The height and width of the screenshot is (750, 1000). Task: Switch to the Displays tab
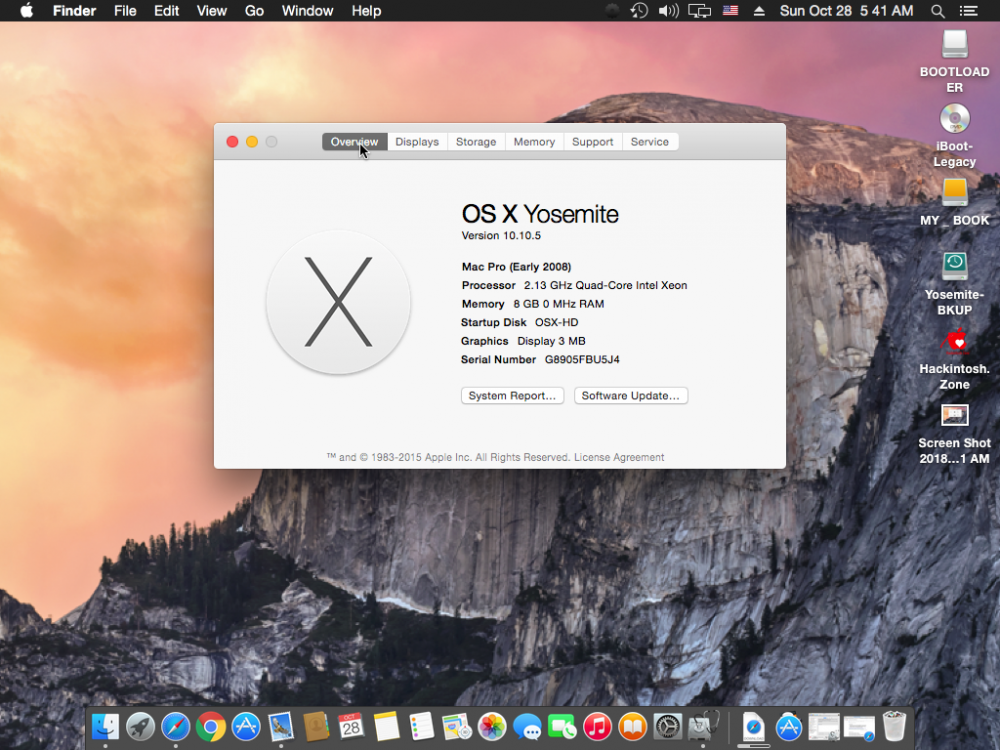click(x=417, y=142)
